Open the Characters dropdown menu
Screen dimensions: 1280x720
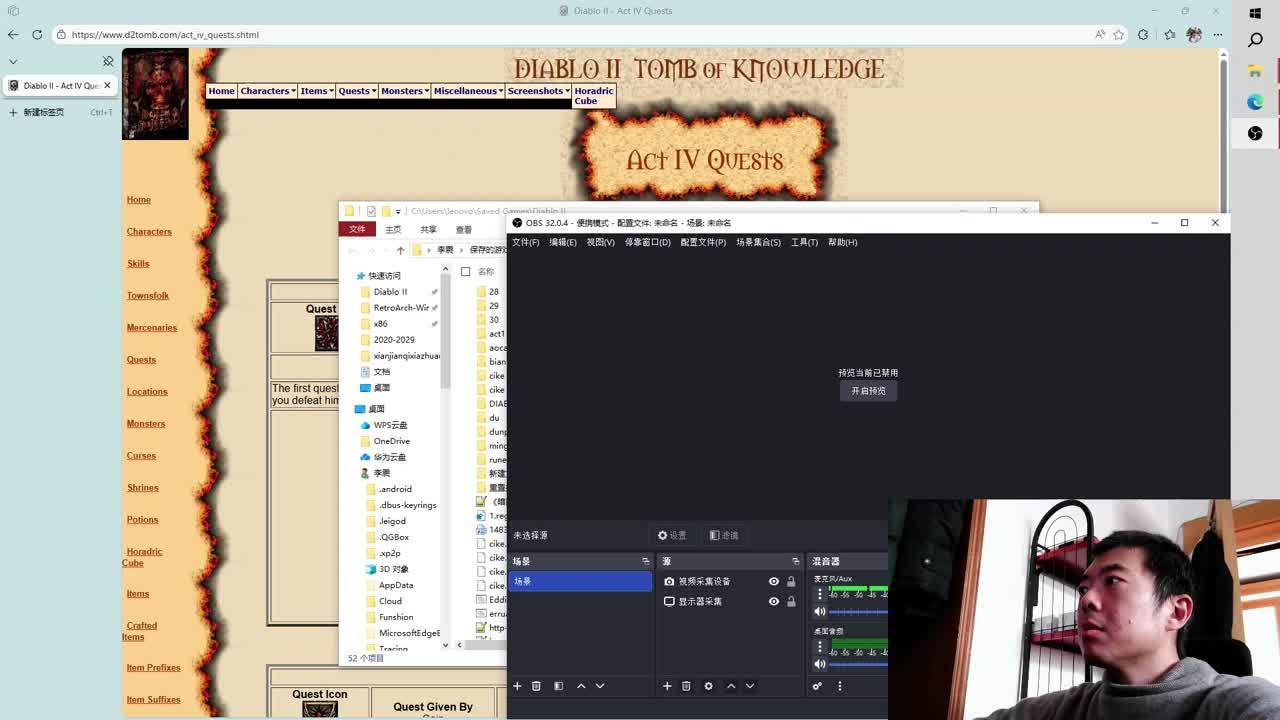[x=268, y=91]
